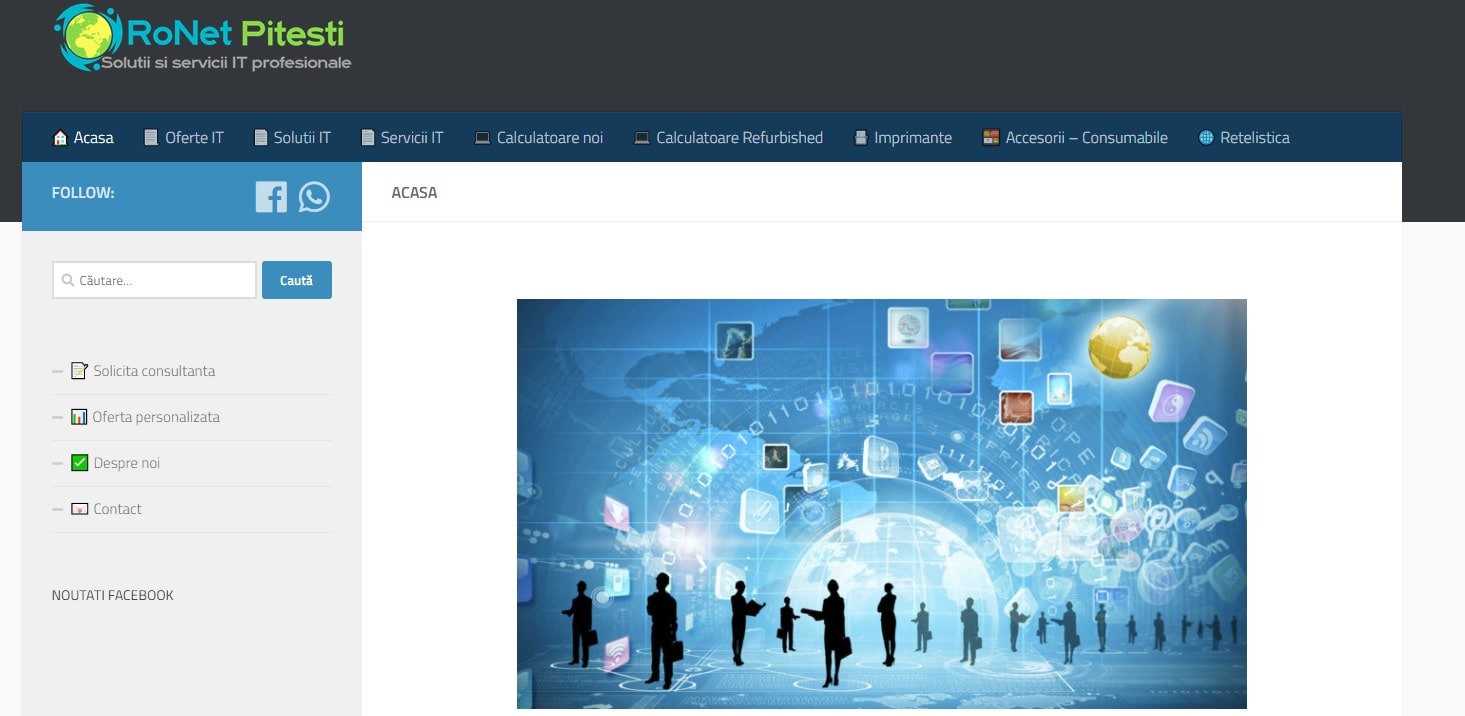Click the envelope icon beside Contact
The image size is (1465, 716).
coord(79,509)
